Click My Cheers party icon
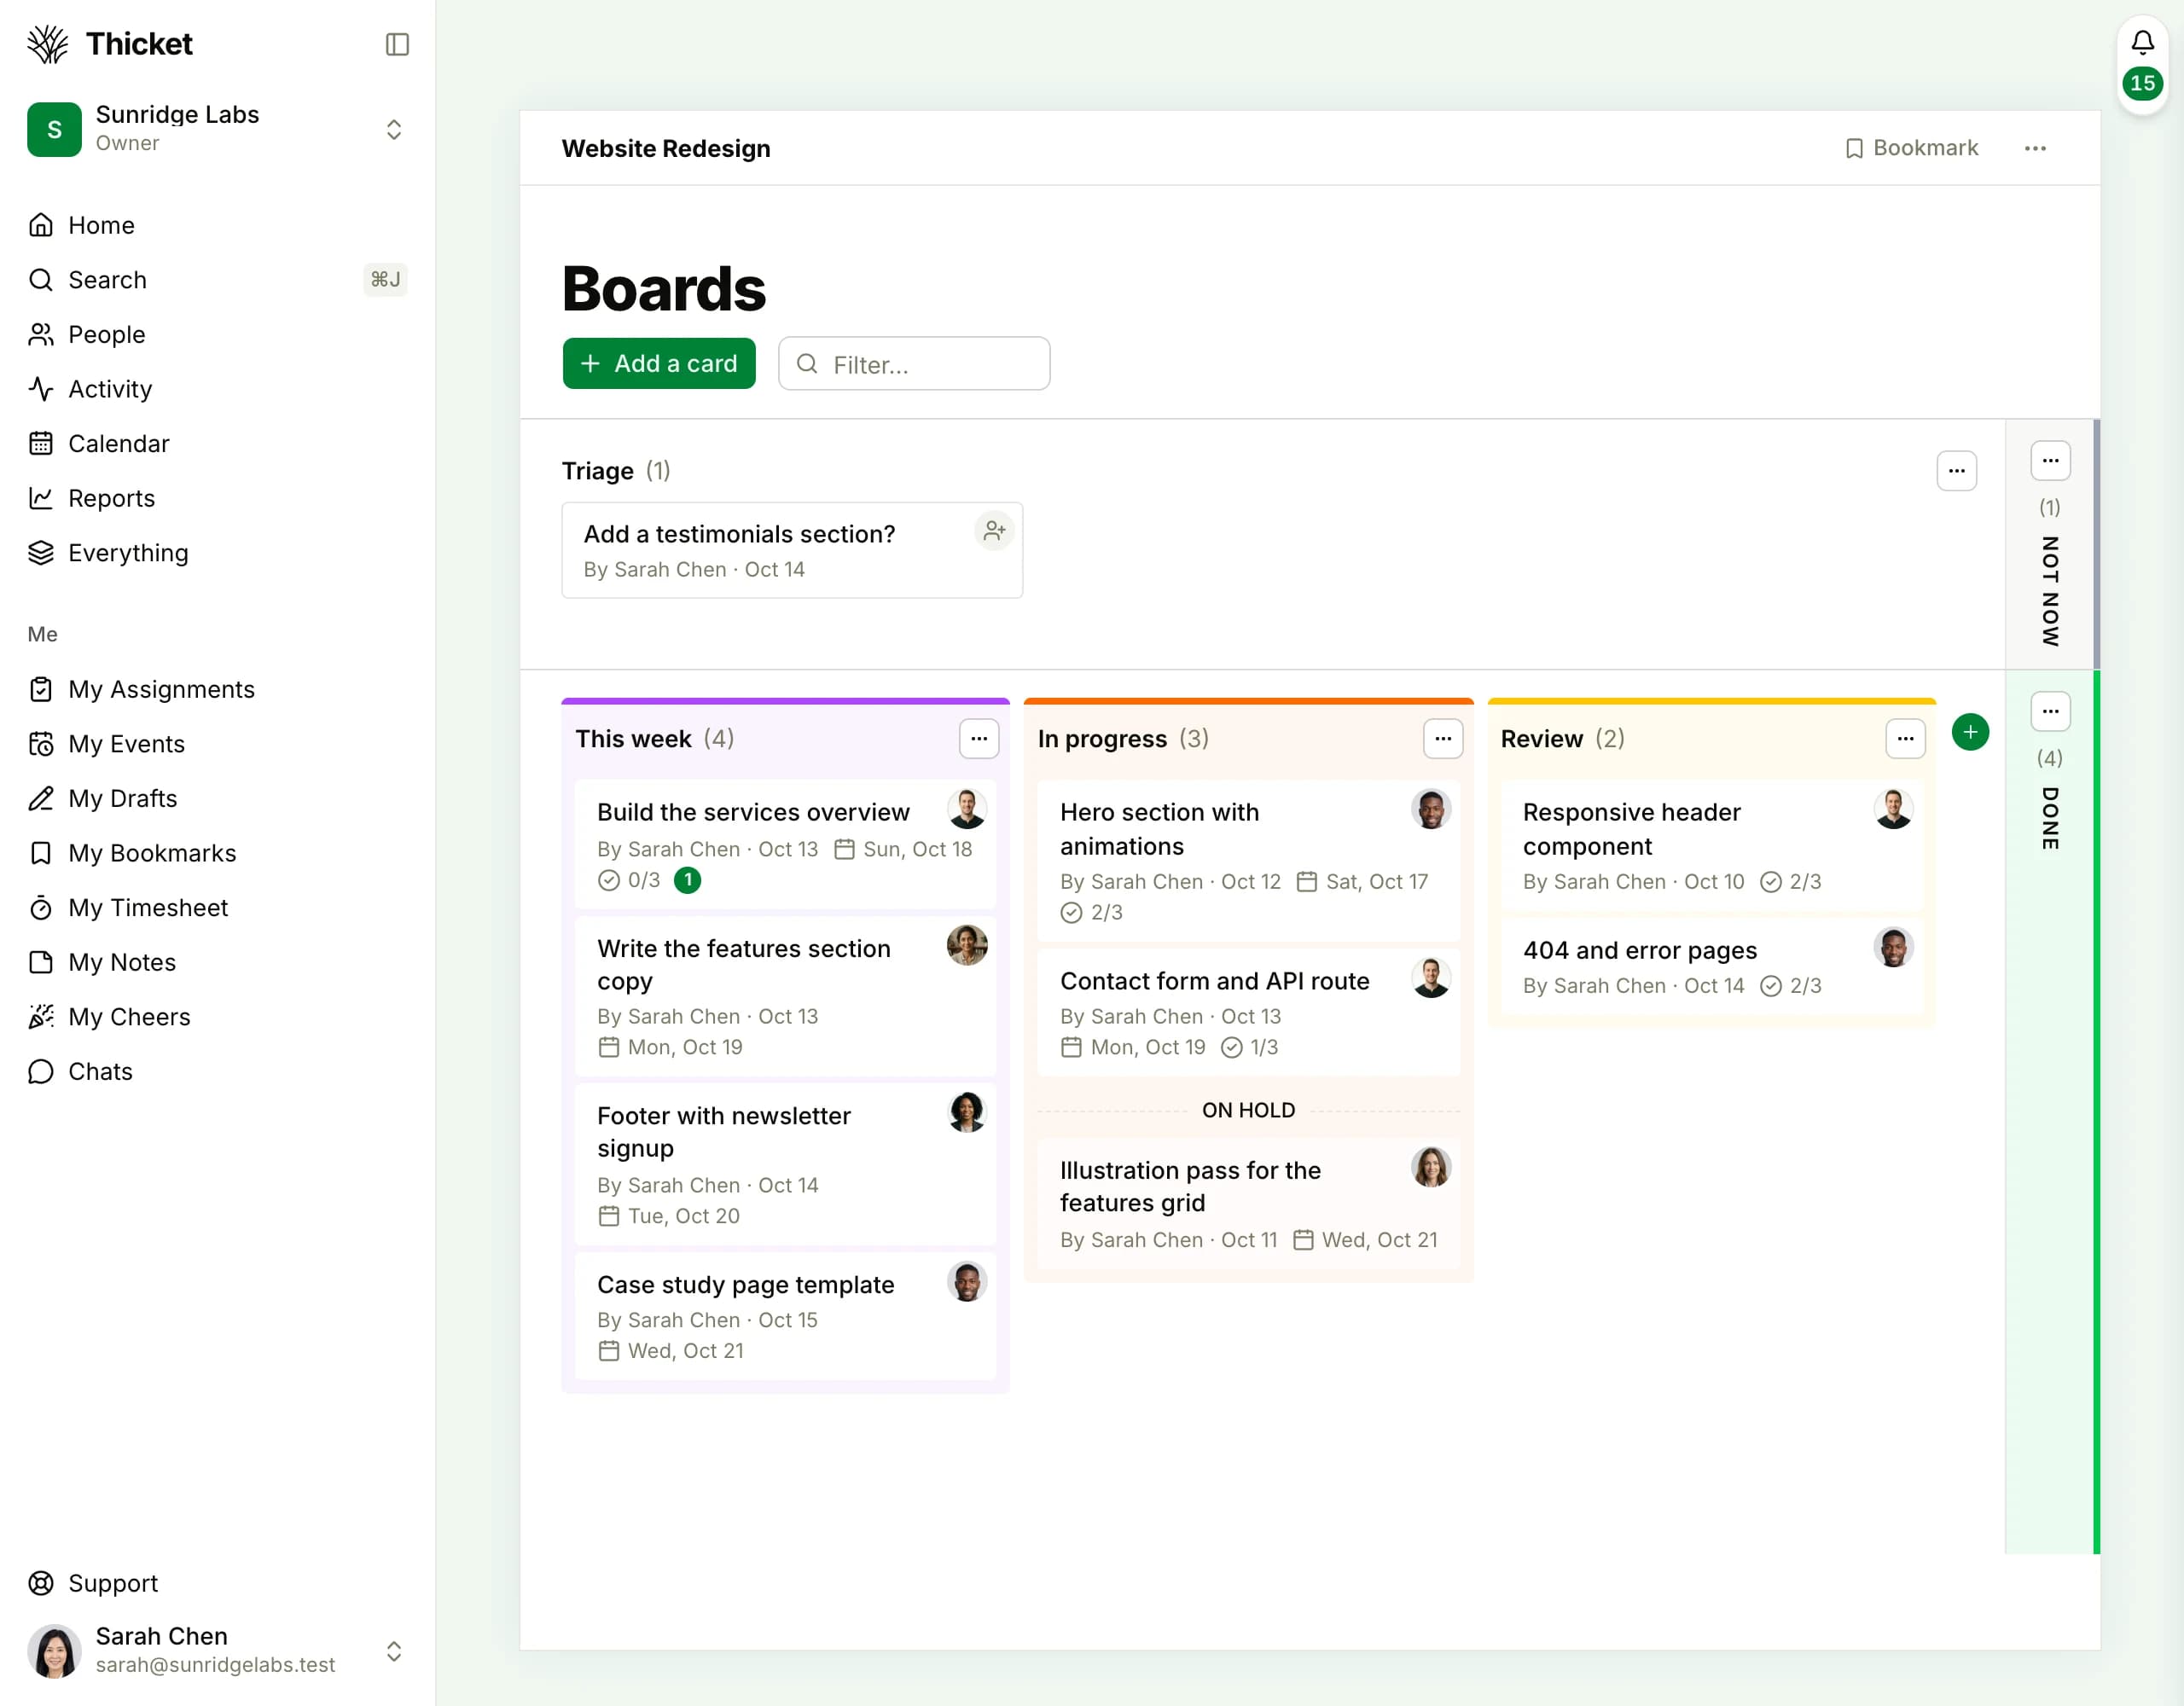Screen dimensions: 2184x1706 (41, 1017)
